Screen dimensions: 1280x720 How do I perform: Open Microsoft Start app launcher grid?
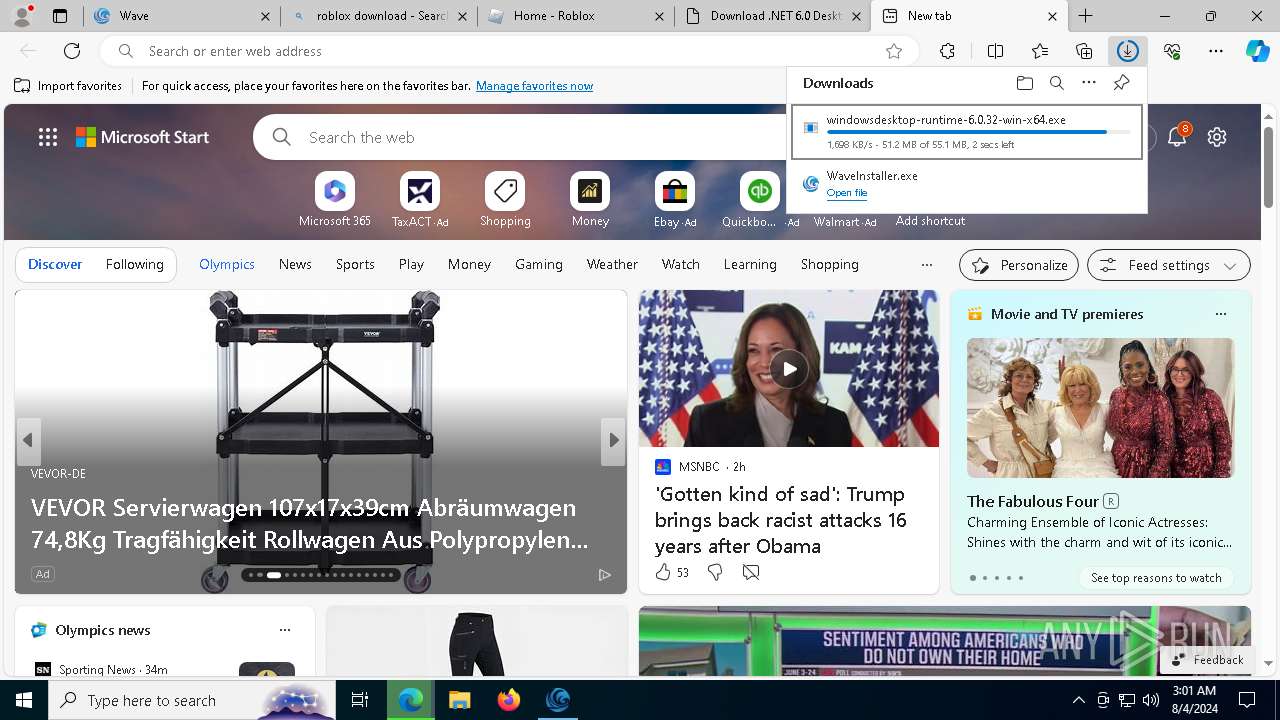coord(48,137)
